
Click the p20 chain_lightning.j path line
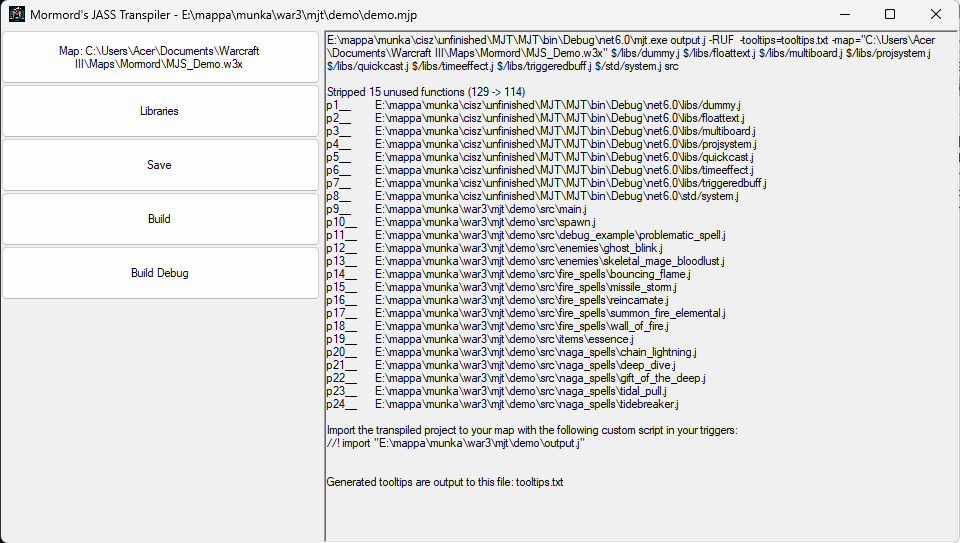click(512, 351)
